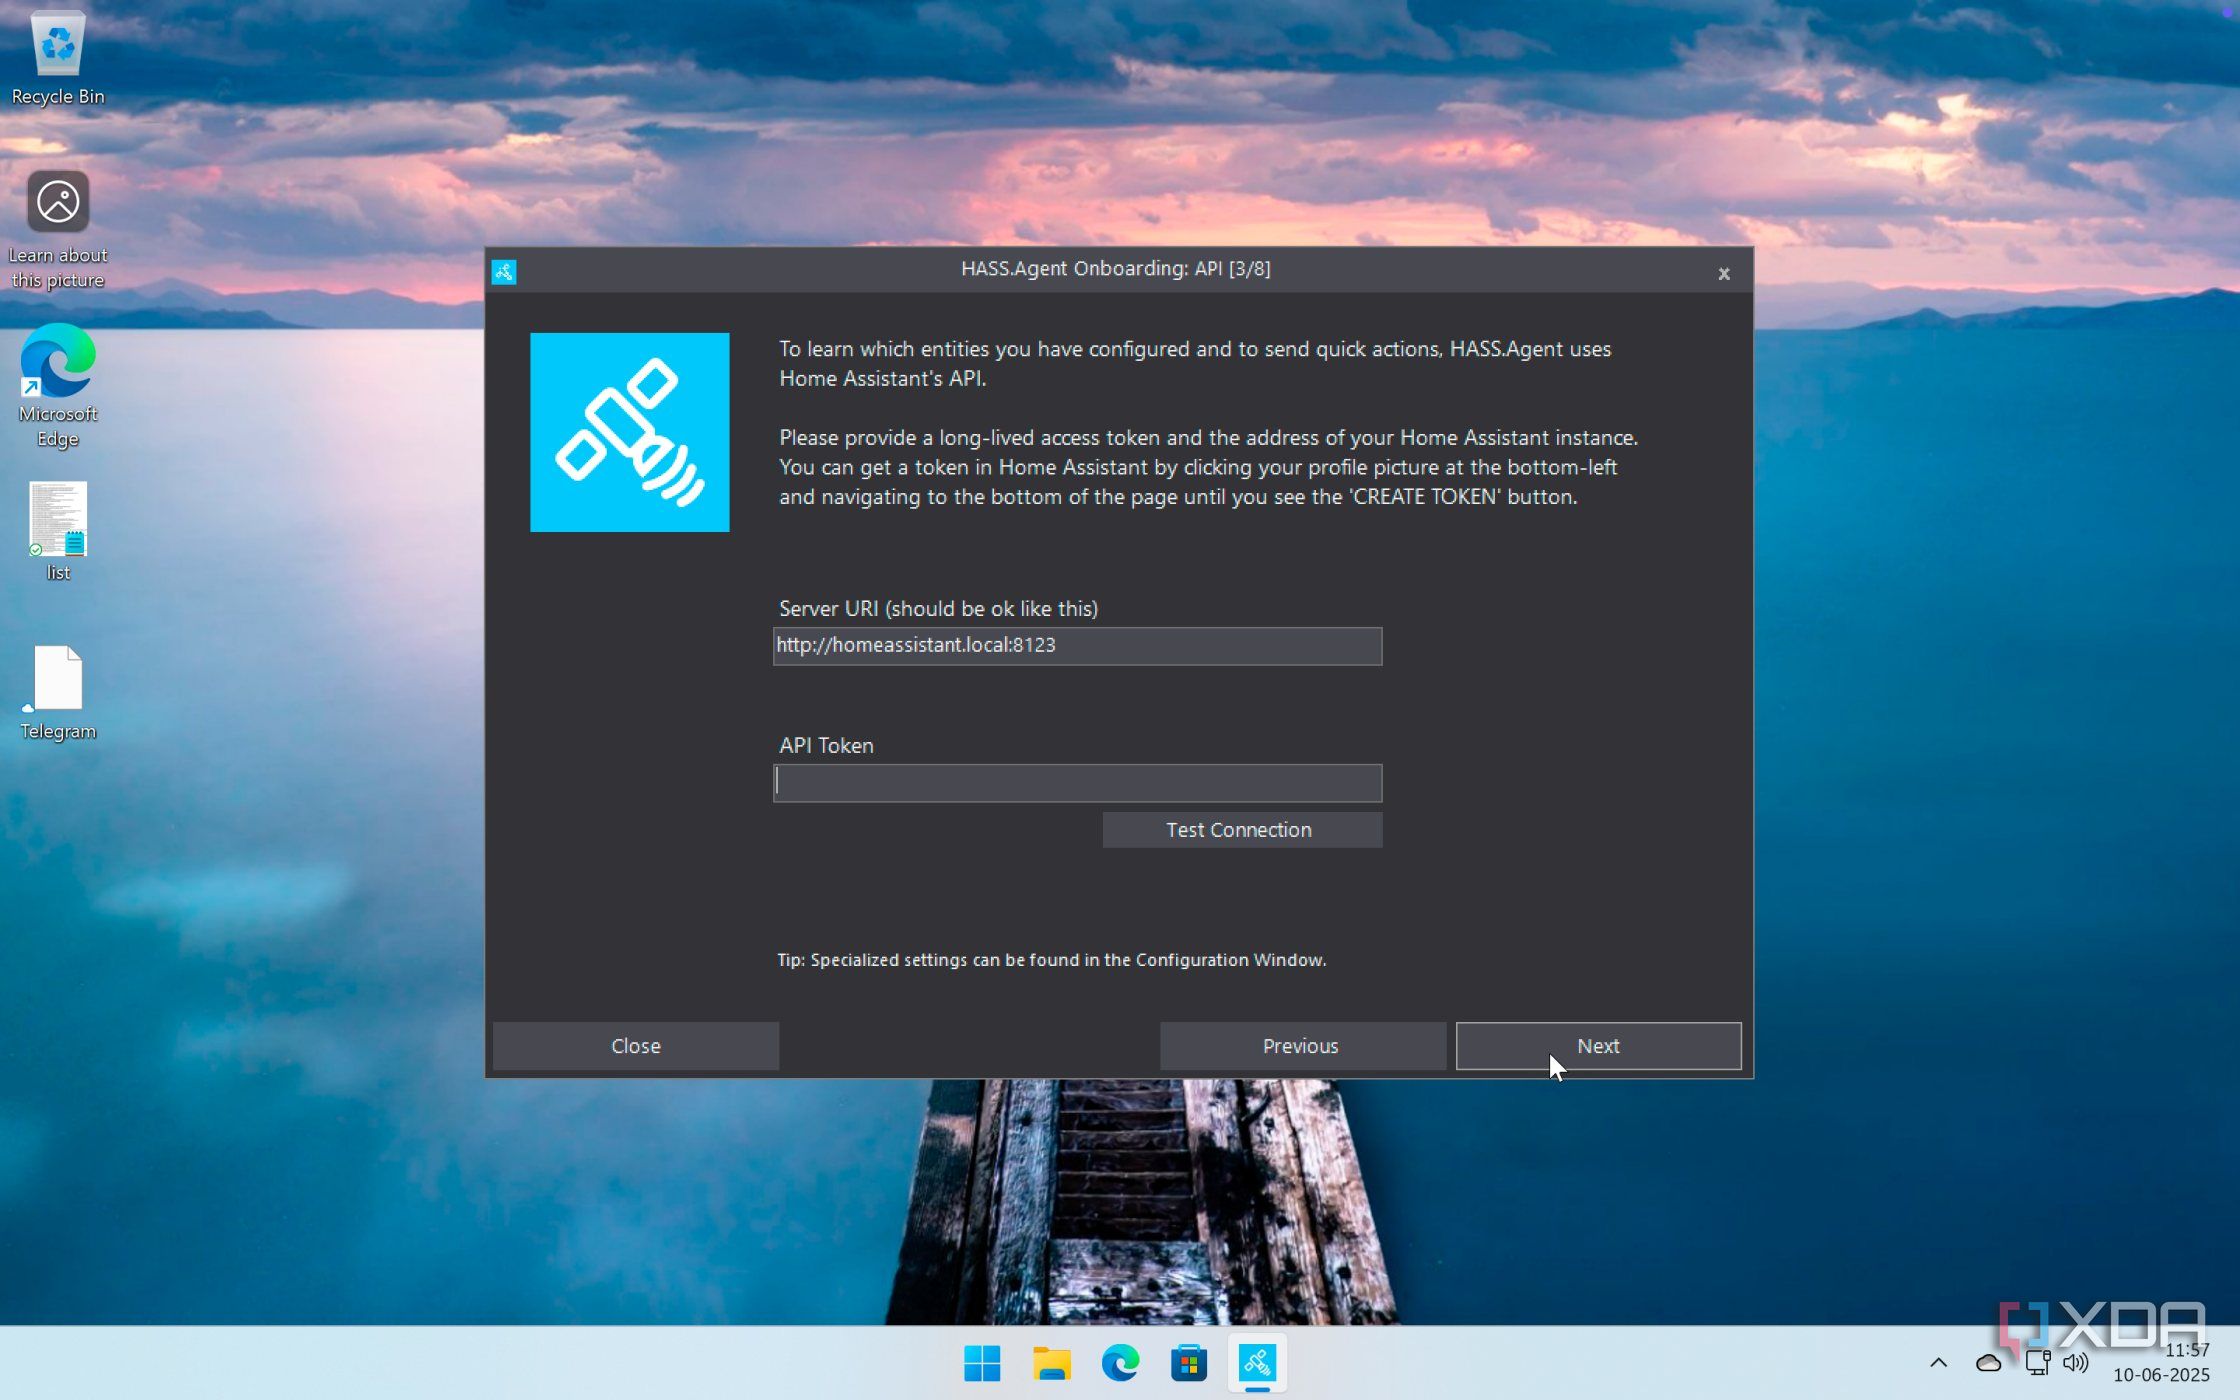Open HASS.Agent from the taskbar

(1257, 1362)
